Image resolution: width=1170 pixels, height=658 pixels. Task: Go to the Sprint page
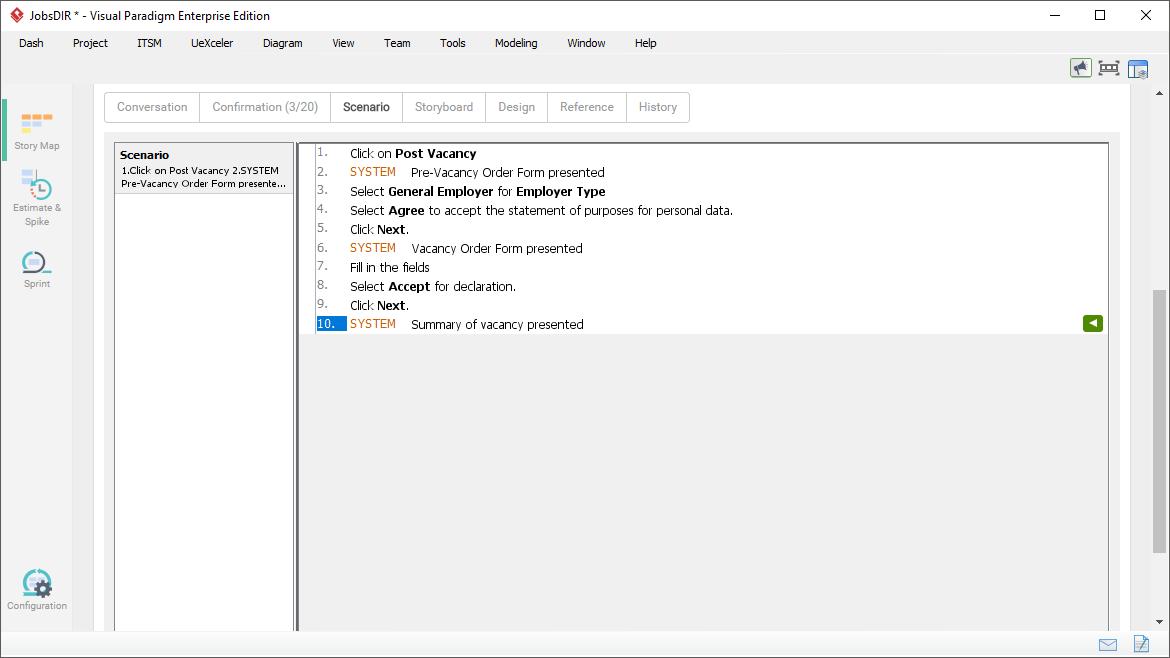[x=37, y=269]
